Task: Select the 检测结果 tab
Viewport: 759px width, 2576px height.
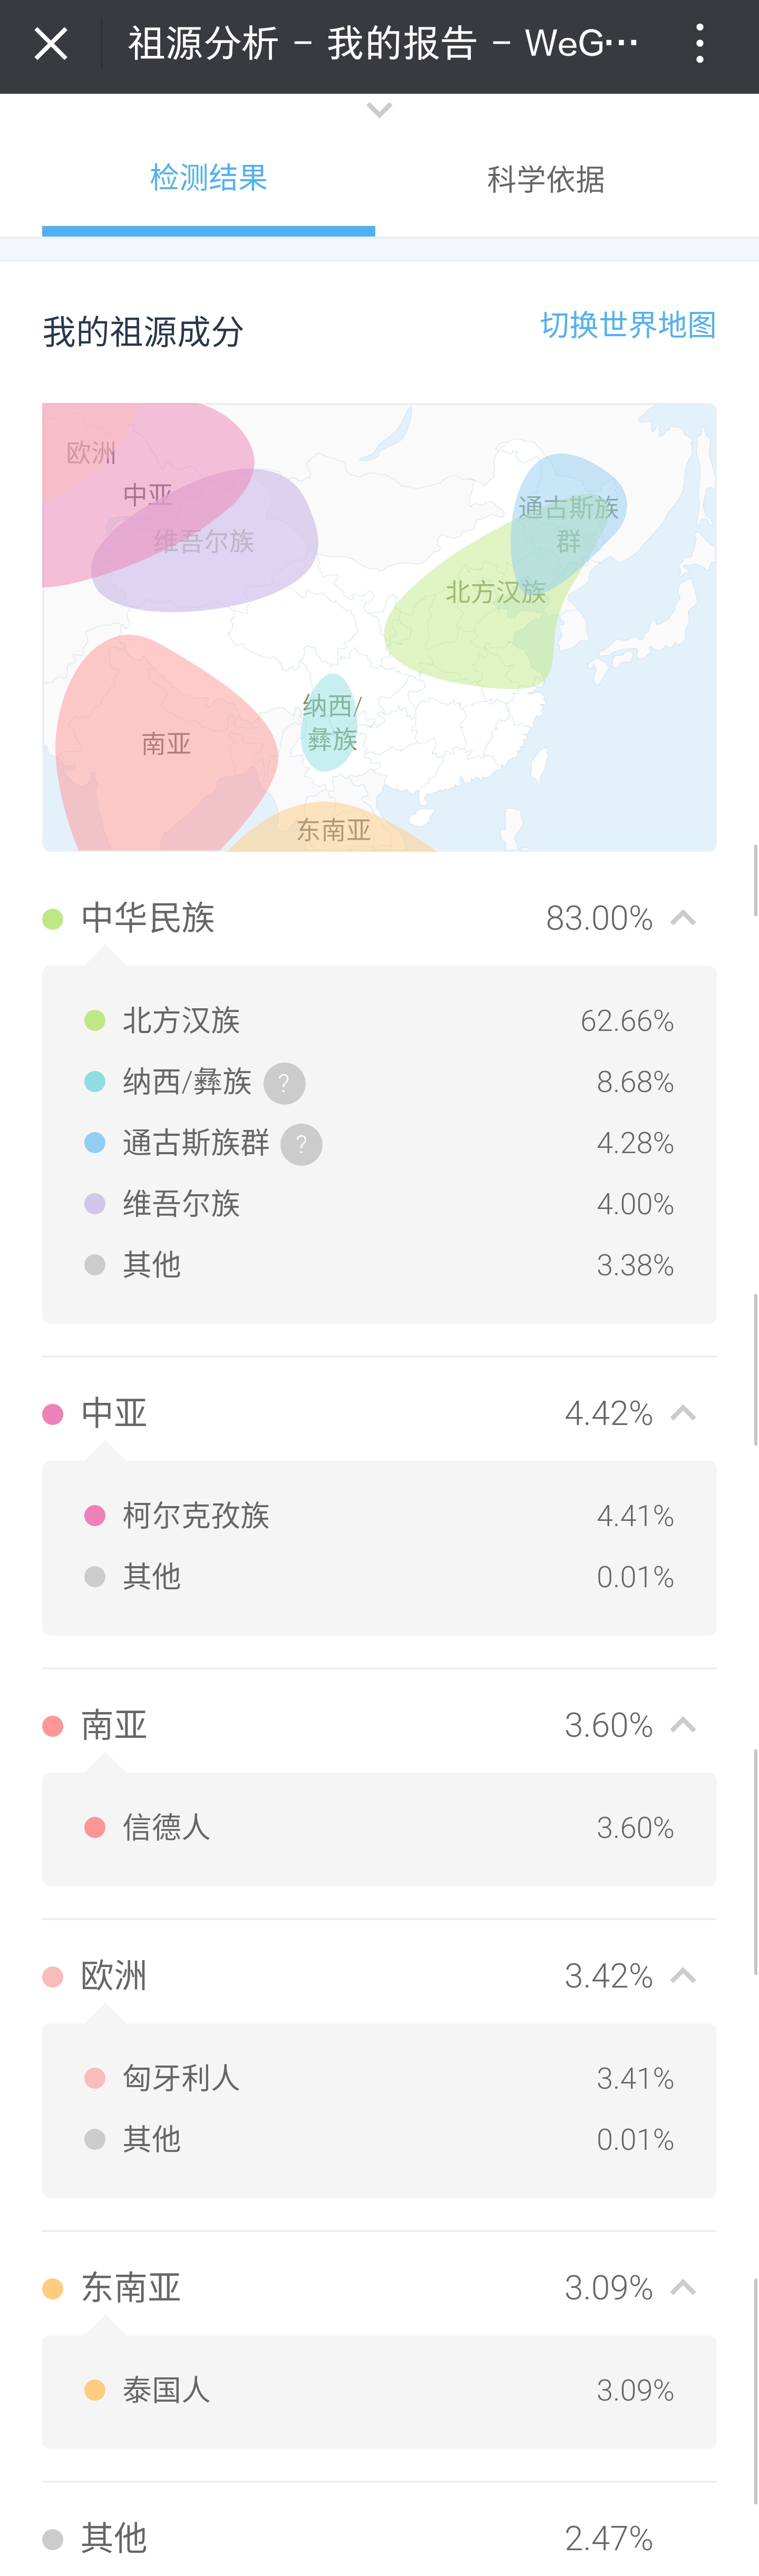Action: click(x=208, y=180)
